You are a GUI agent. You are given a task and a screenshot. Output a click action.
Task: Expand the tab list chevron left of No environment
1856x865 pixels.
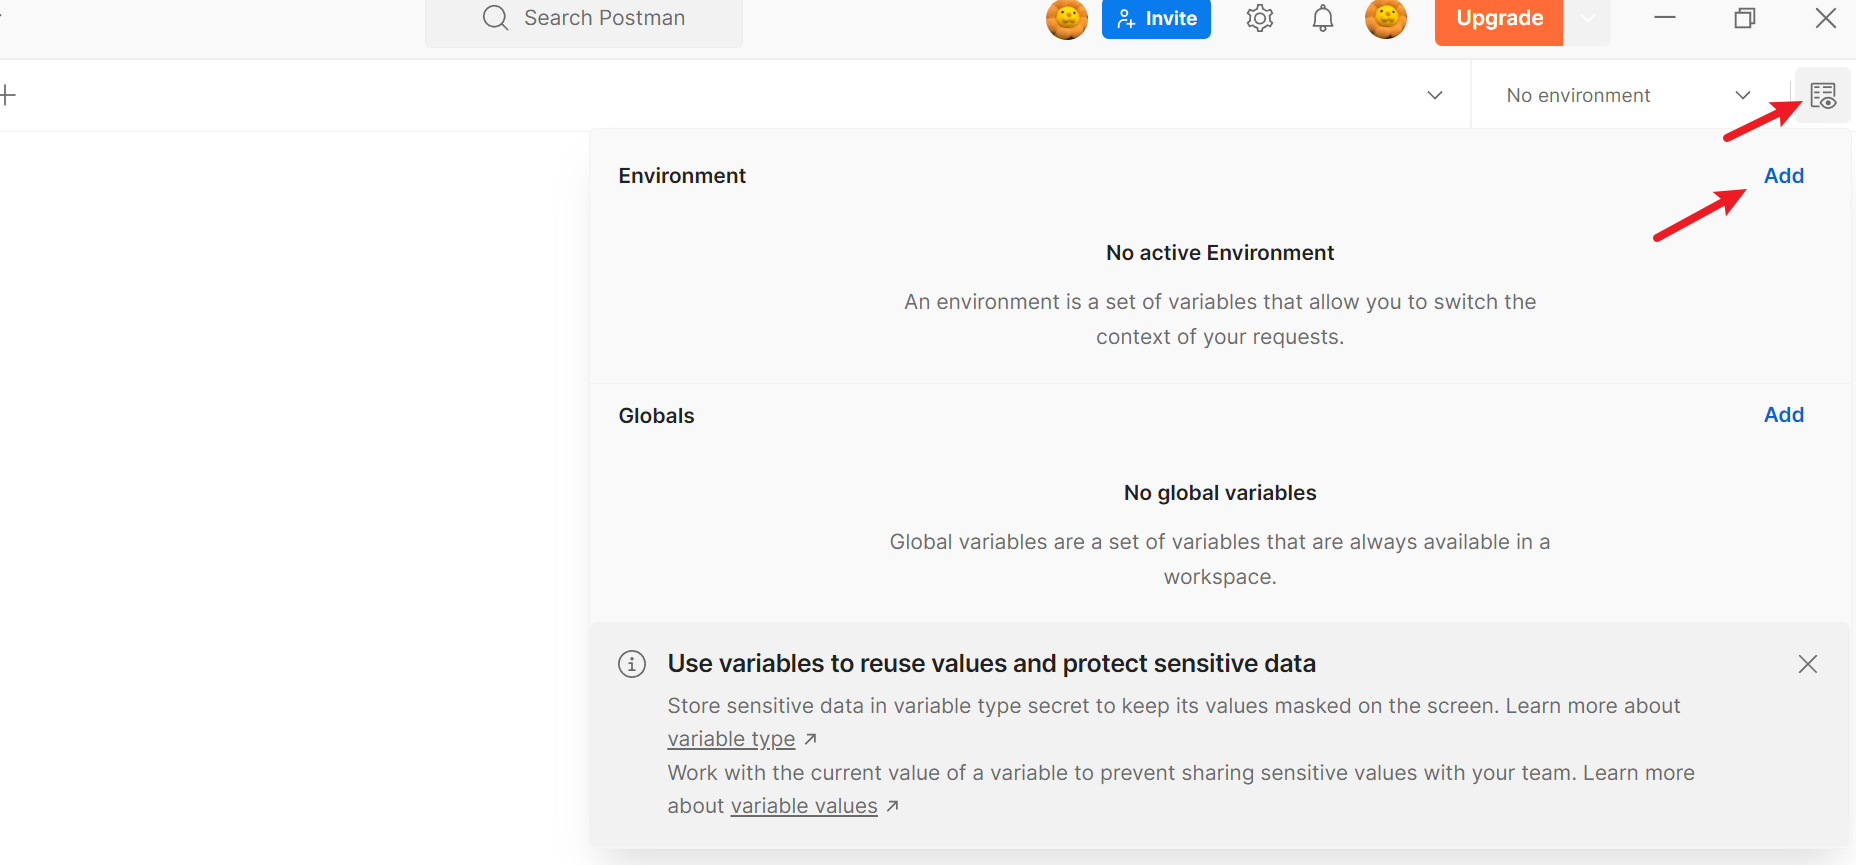click(x=1435, y=96)
